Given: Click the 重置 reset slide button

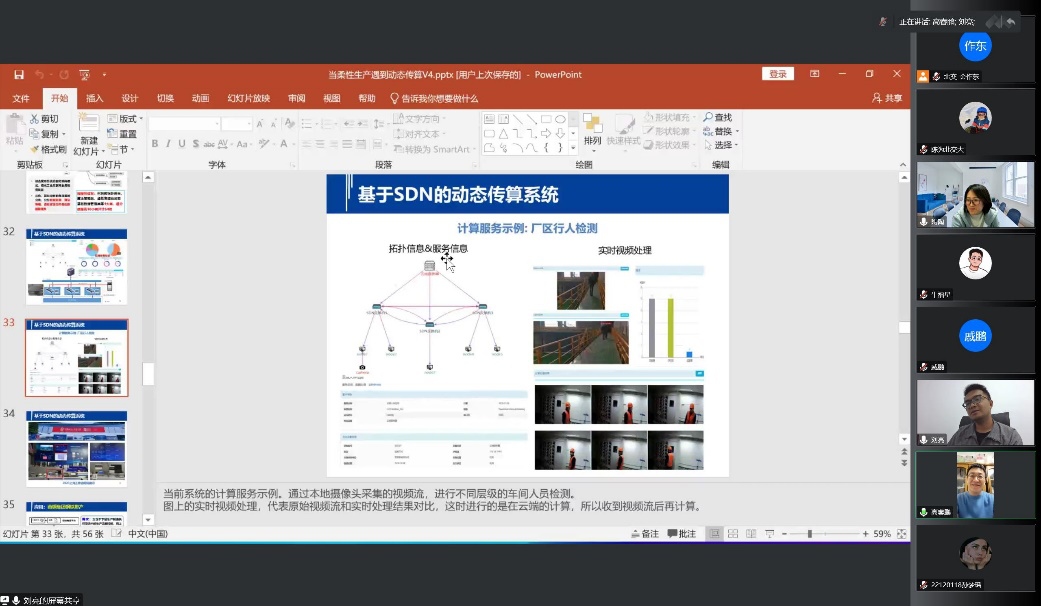Looking at the screenshot, I should (x=122, y=134).
